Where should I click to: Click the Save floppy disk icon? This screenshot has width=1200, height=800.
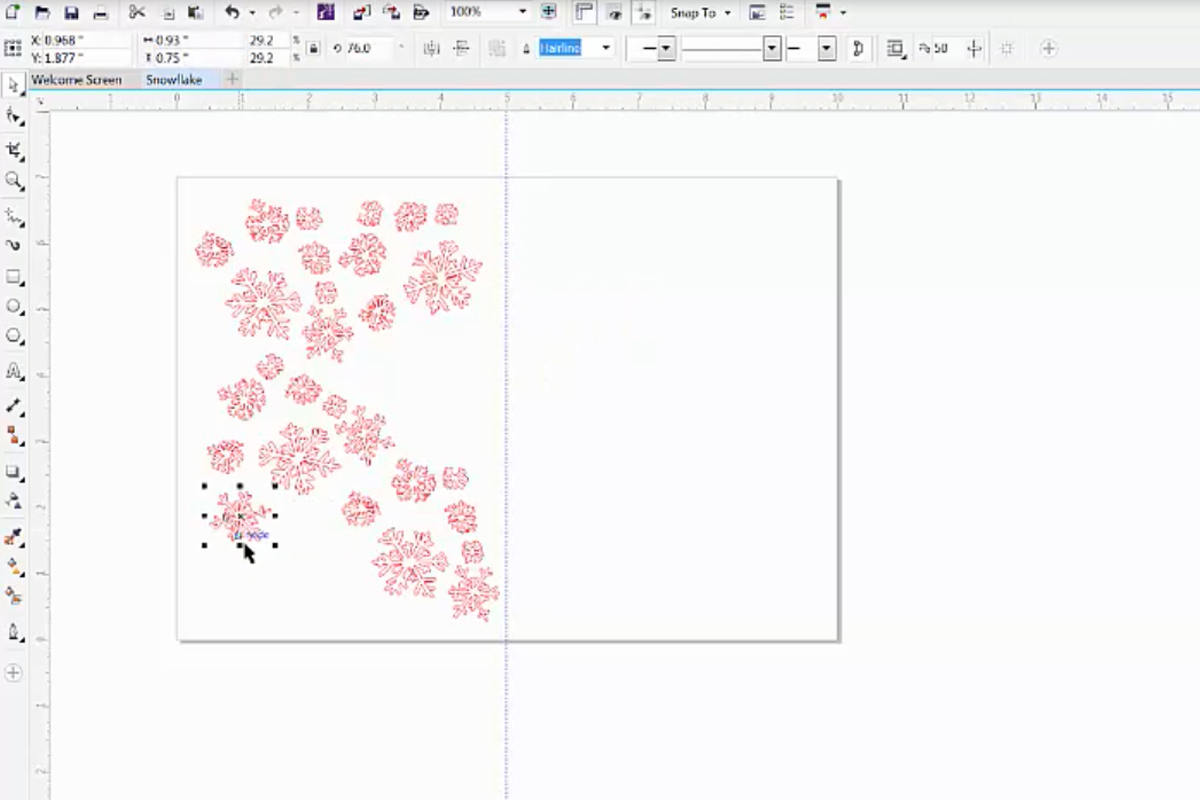click(x=71, y=13)
